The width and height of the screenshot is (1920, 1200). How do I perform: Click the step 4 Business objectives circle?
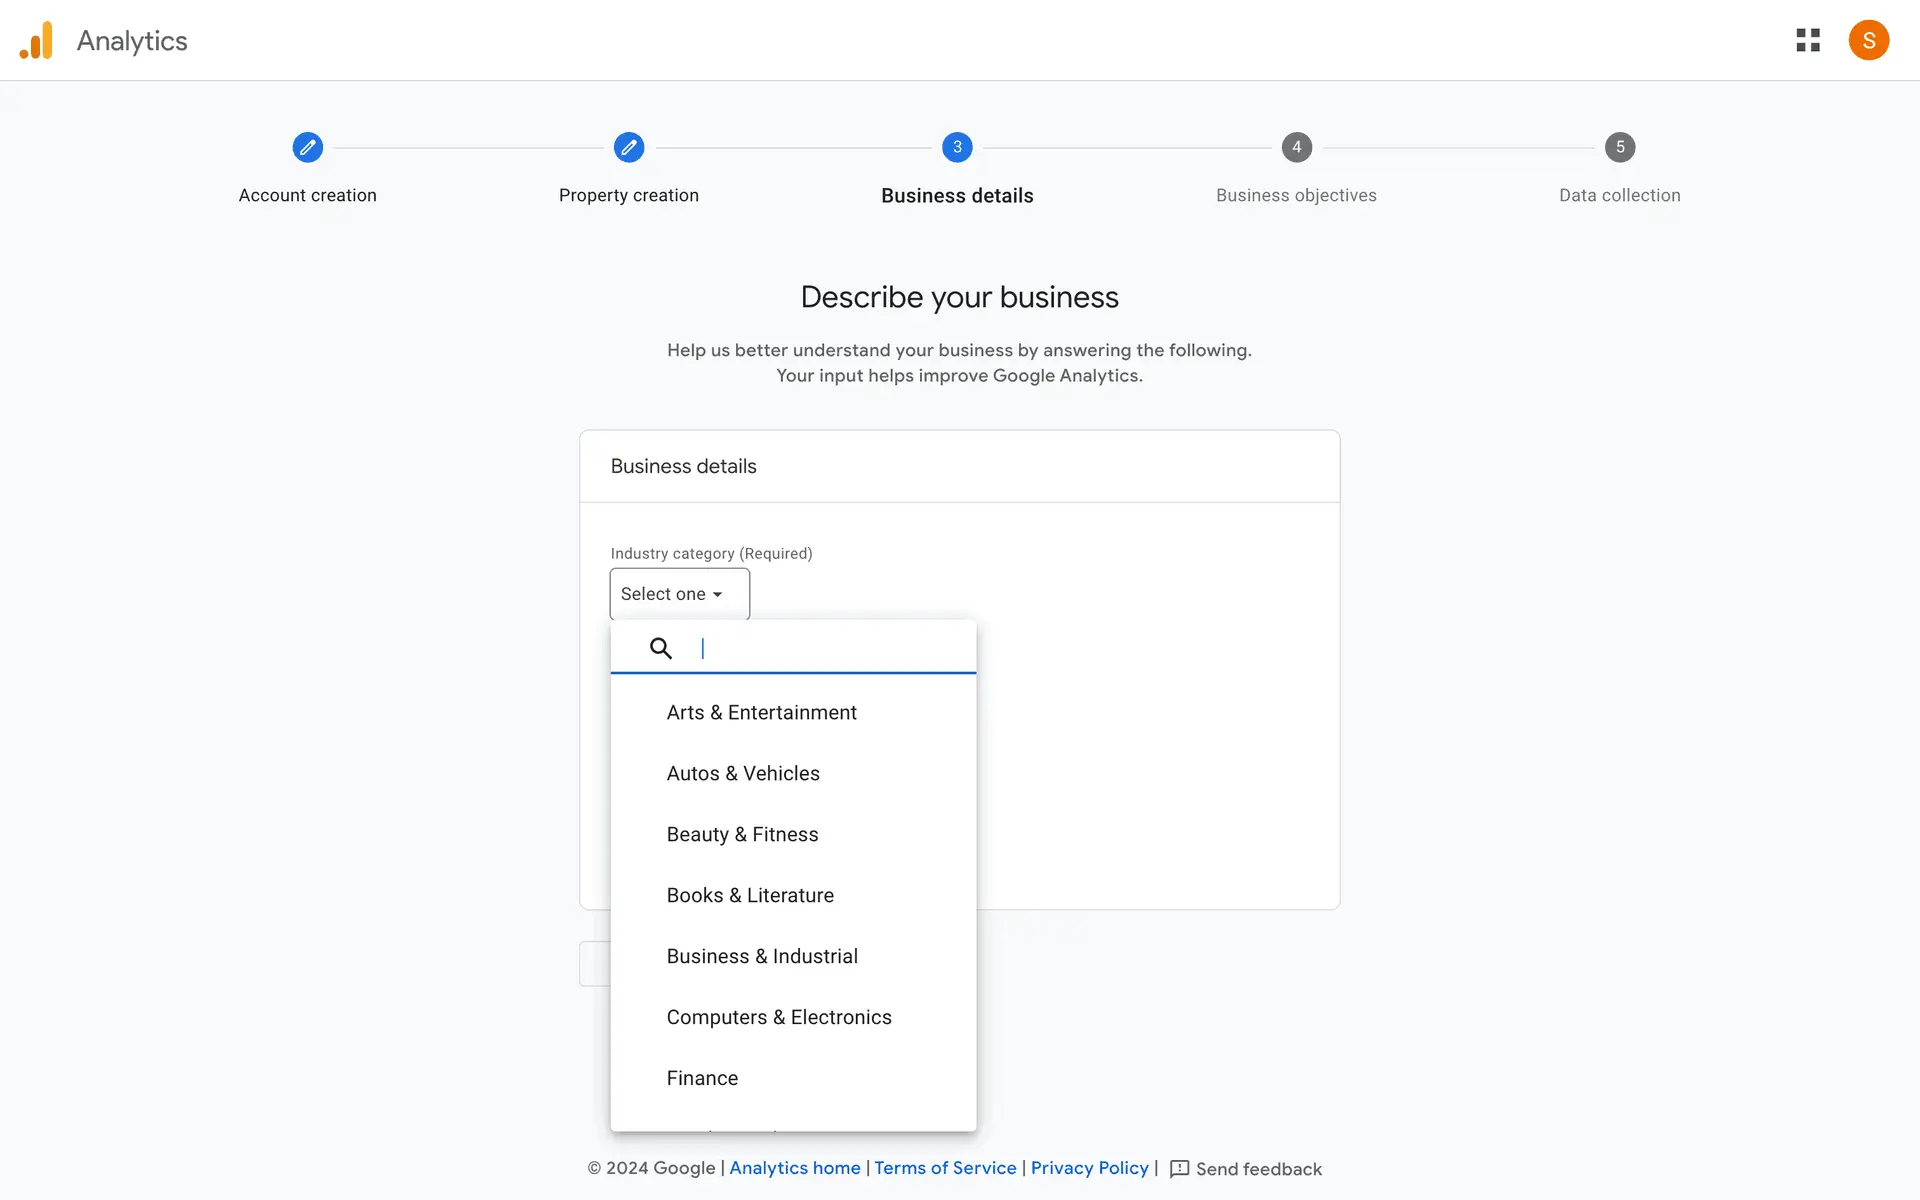pyautogui.click(x=1296, y=148)
